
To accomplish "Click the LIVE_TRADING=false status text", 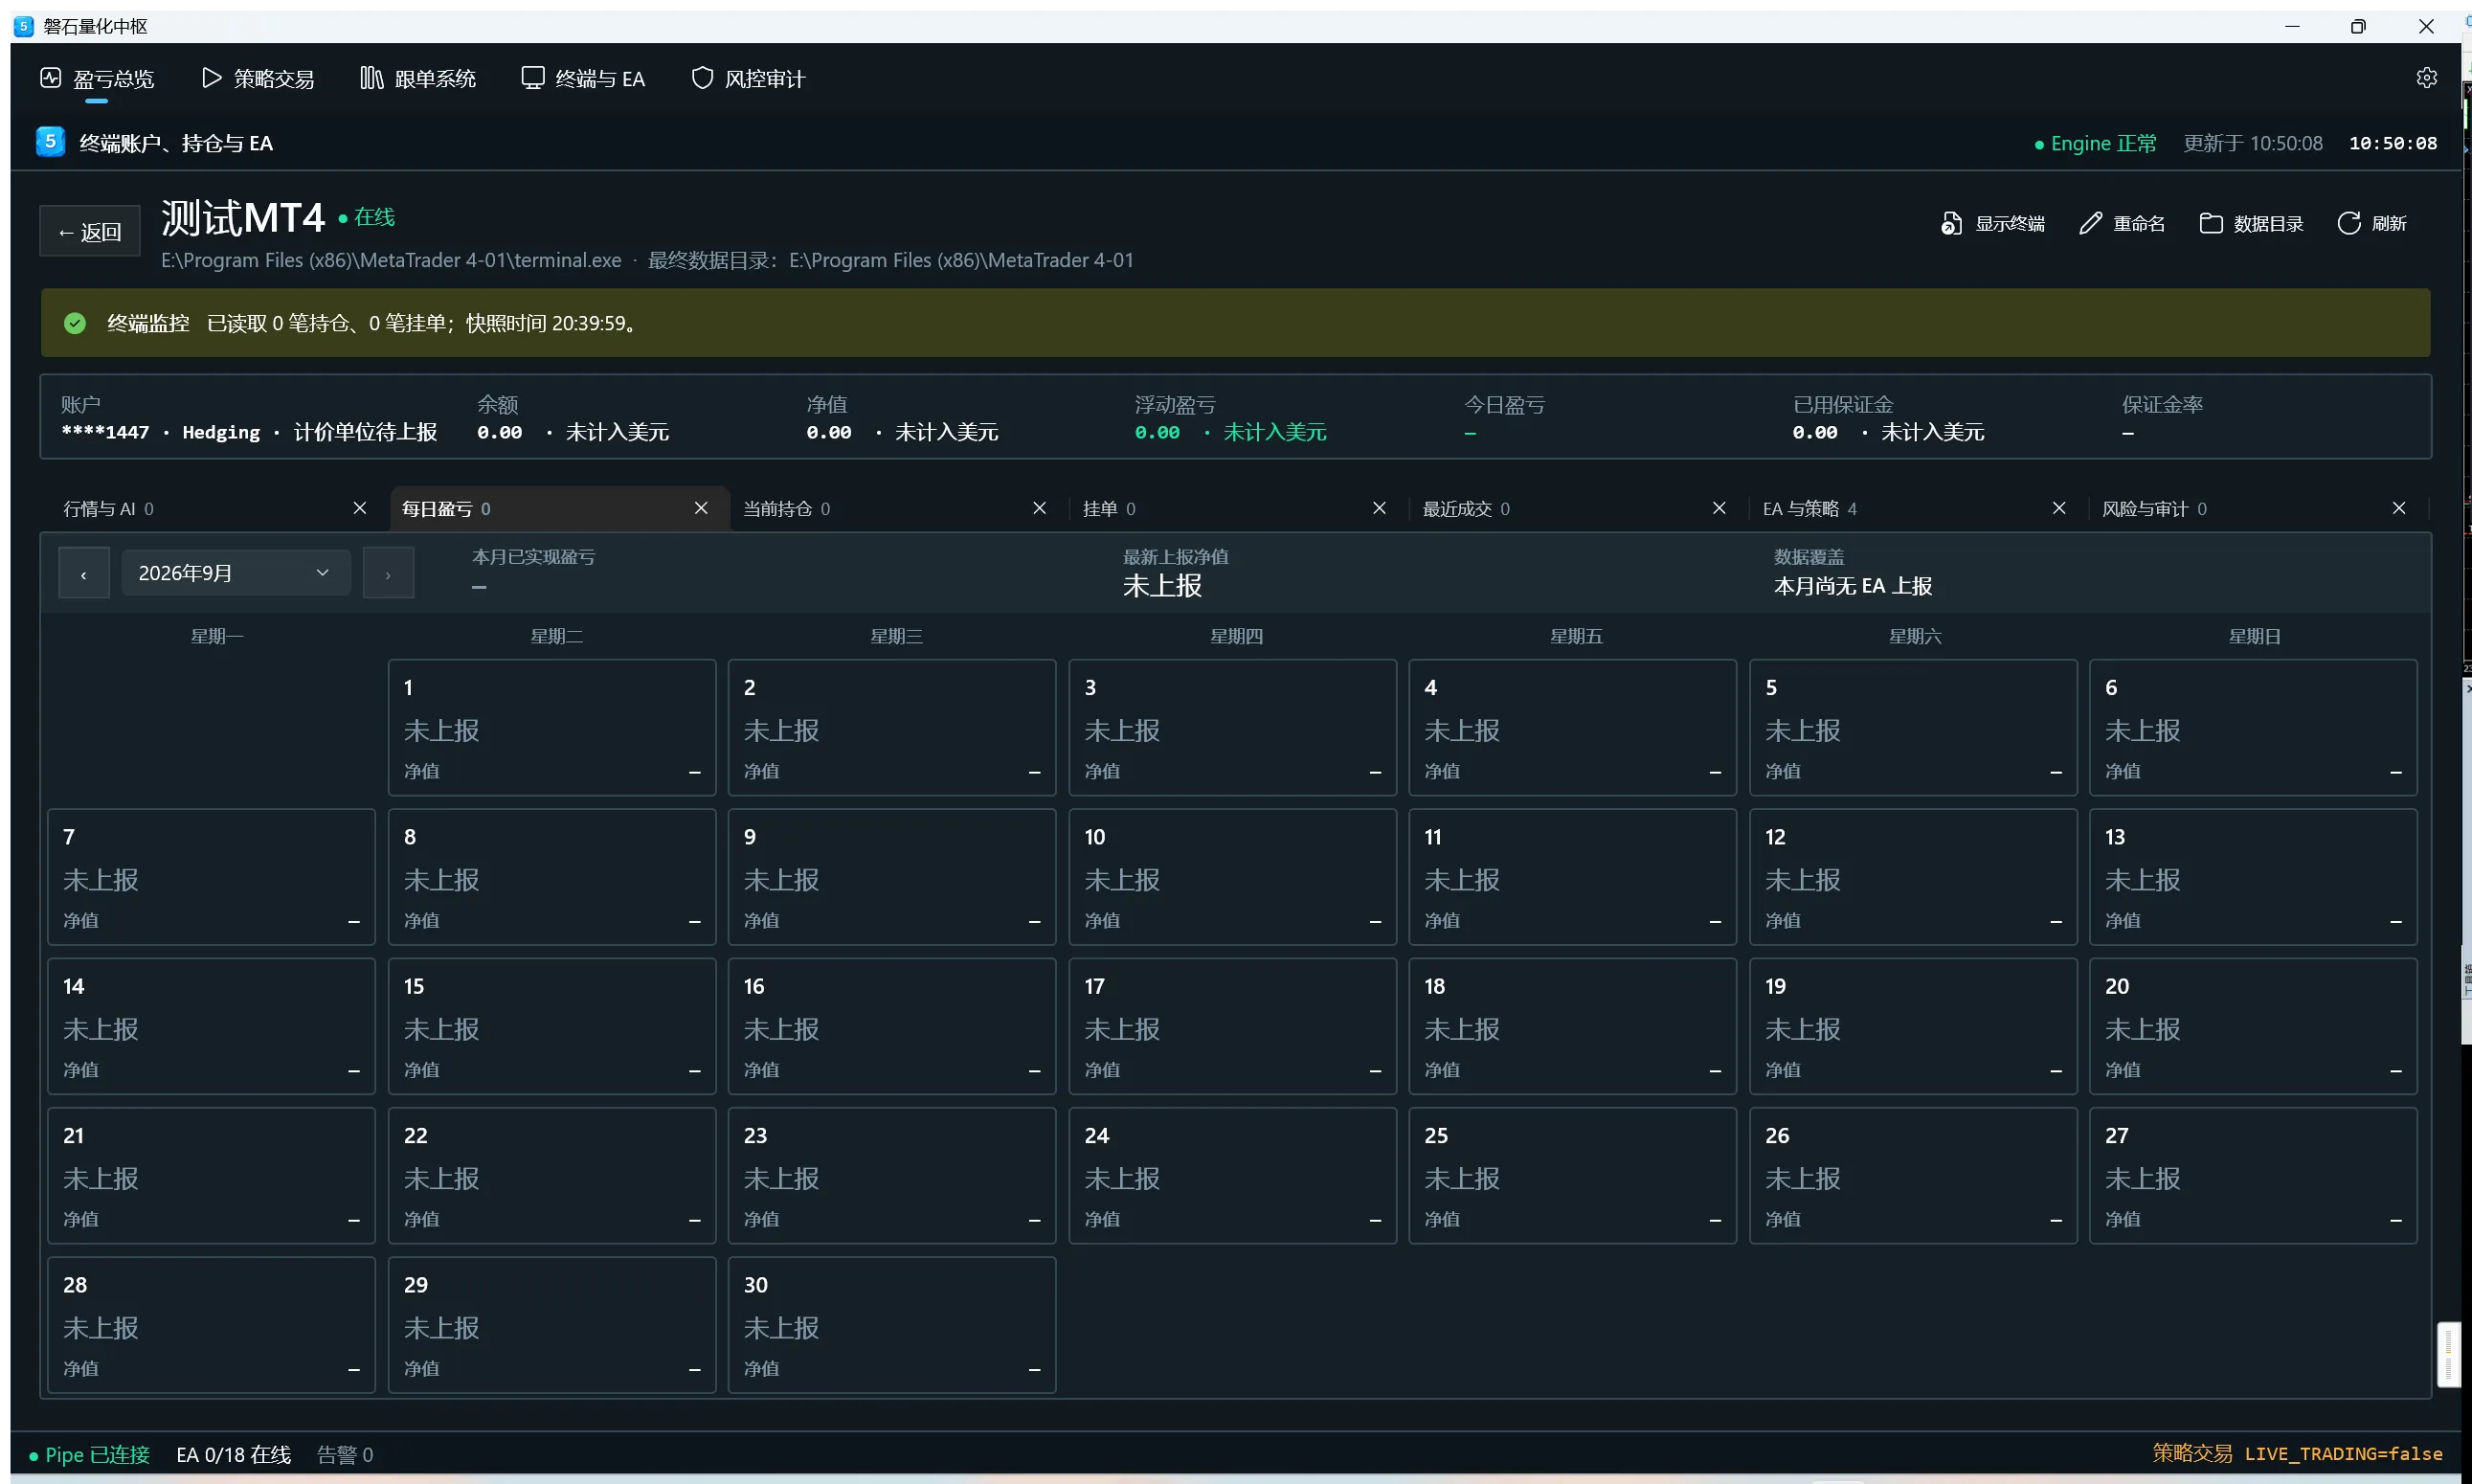I will (2343, 1454).
